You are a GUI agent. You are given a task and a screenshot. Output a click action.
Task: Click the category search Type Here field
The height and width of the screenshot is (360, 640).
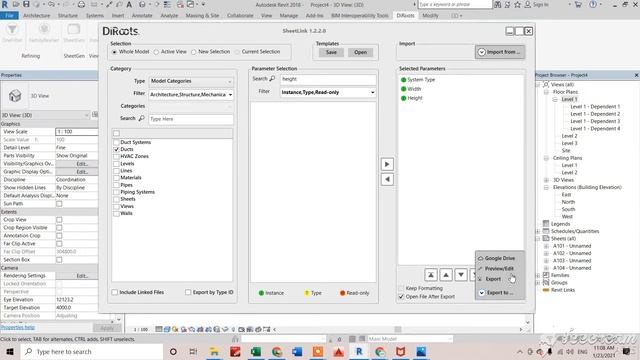click(x=191, y=119)
